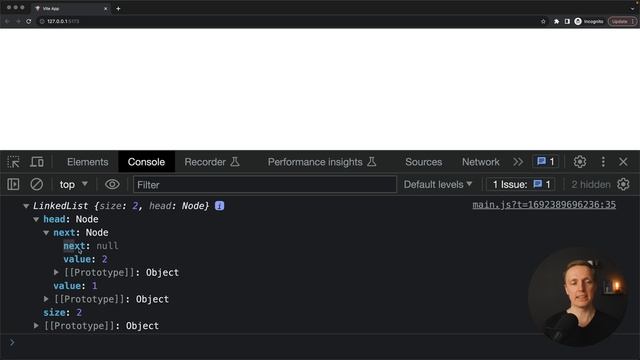Expand Prototype under the value 2 node

(56, 272)
